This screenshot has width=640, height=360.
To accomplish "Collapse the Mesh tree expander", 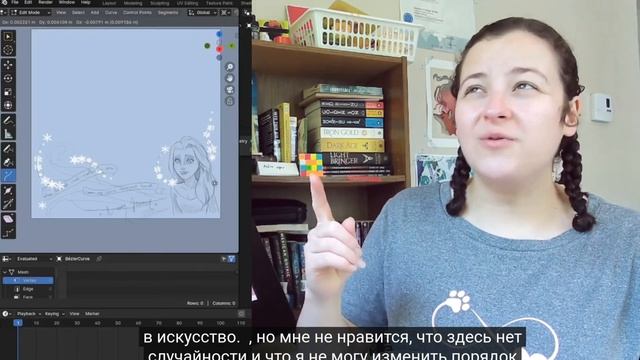I will pos(4,272).
